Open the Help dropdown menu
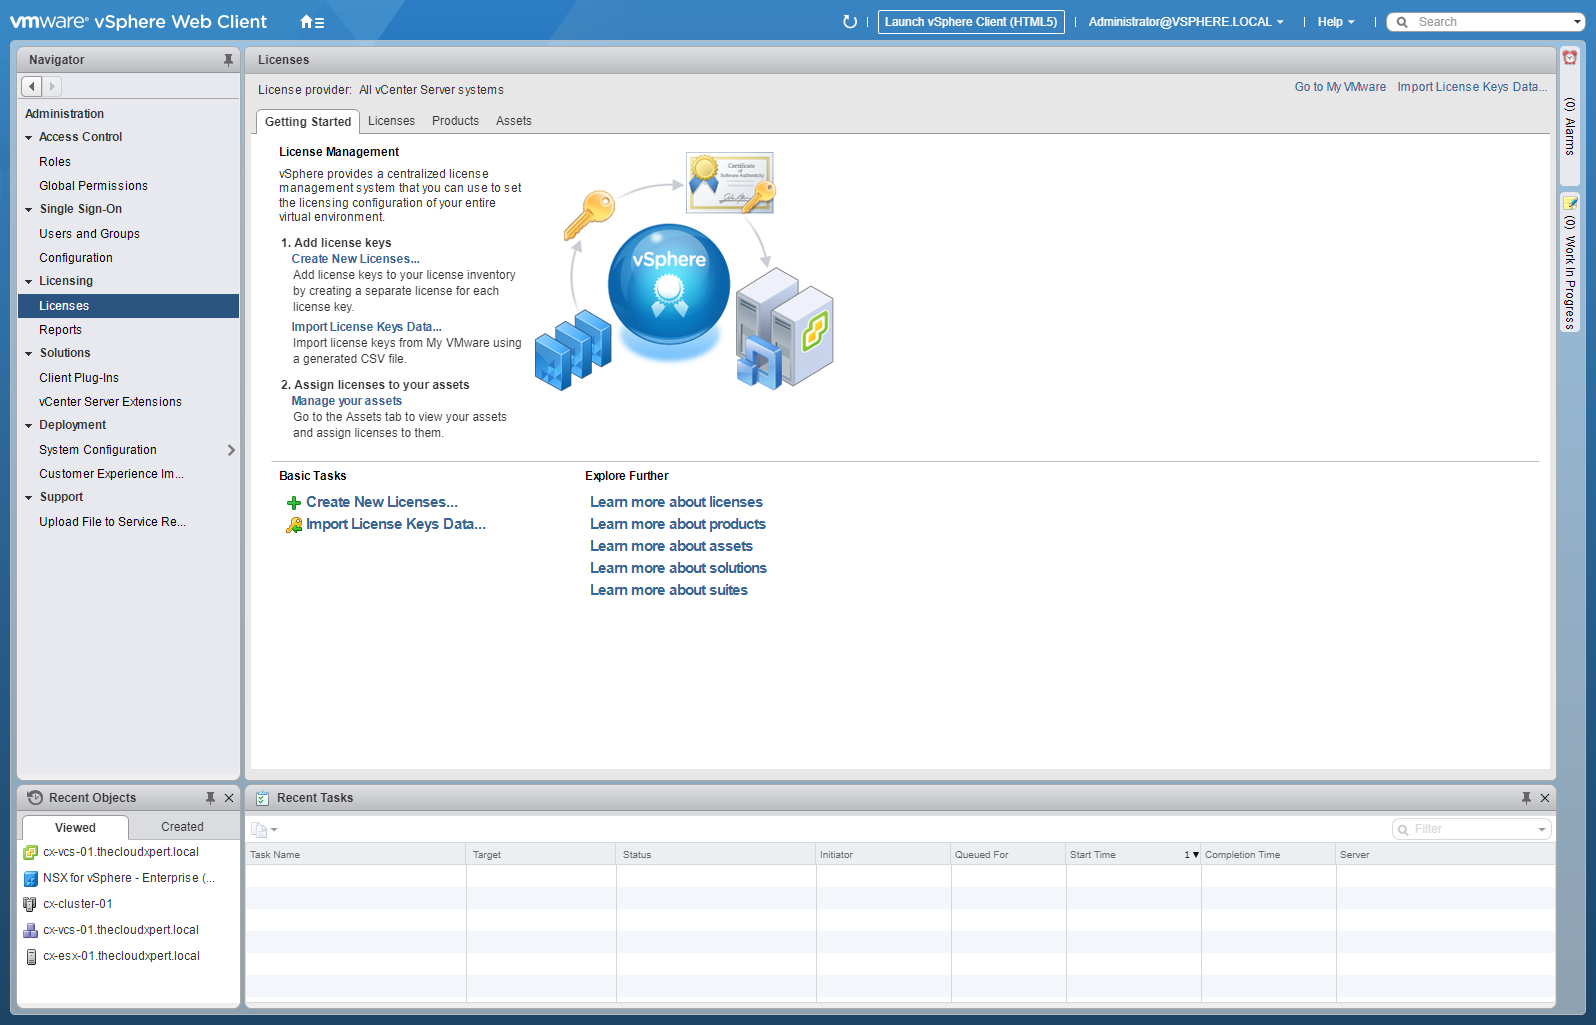This screenshot has height=1025, width=1596. (1335, 22)
